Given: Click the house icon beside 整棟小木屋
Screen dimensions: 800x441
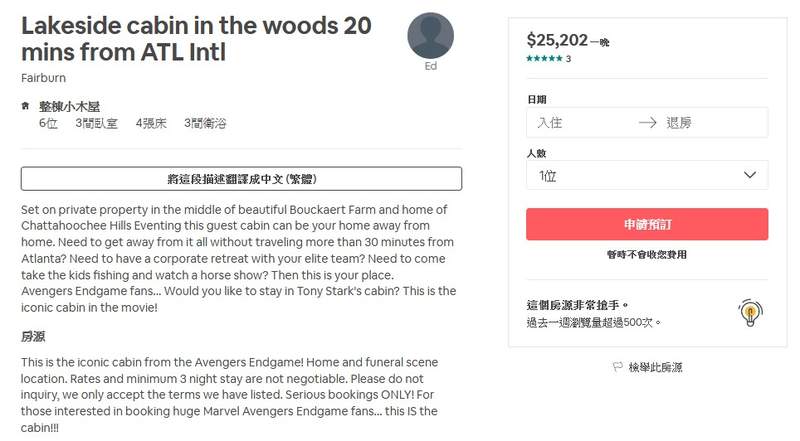Looking at the screenshot, I should [x=24, y=105].
